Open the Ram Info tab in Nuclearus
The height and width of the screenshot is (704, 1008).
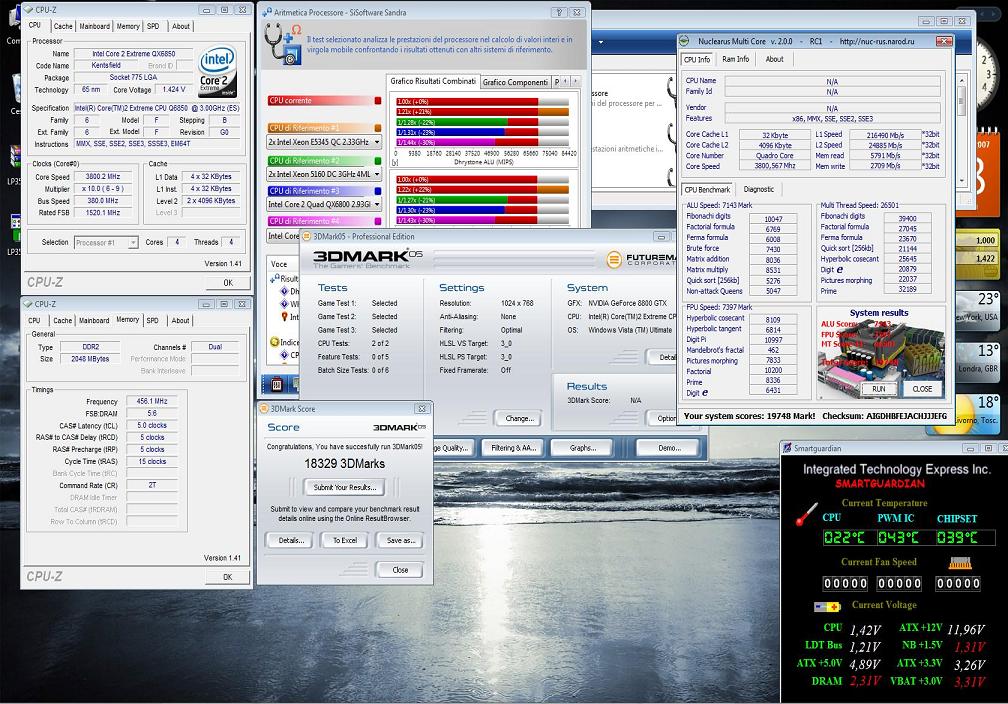(735, 59)
